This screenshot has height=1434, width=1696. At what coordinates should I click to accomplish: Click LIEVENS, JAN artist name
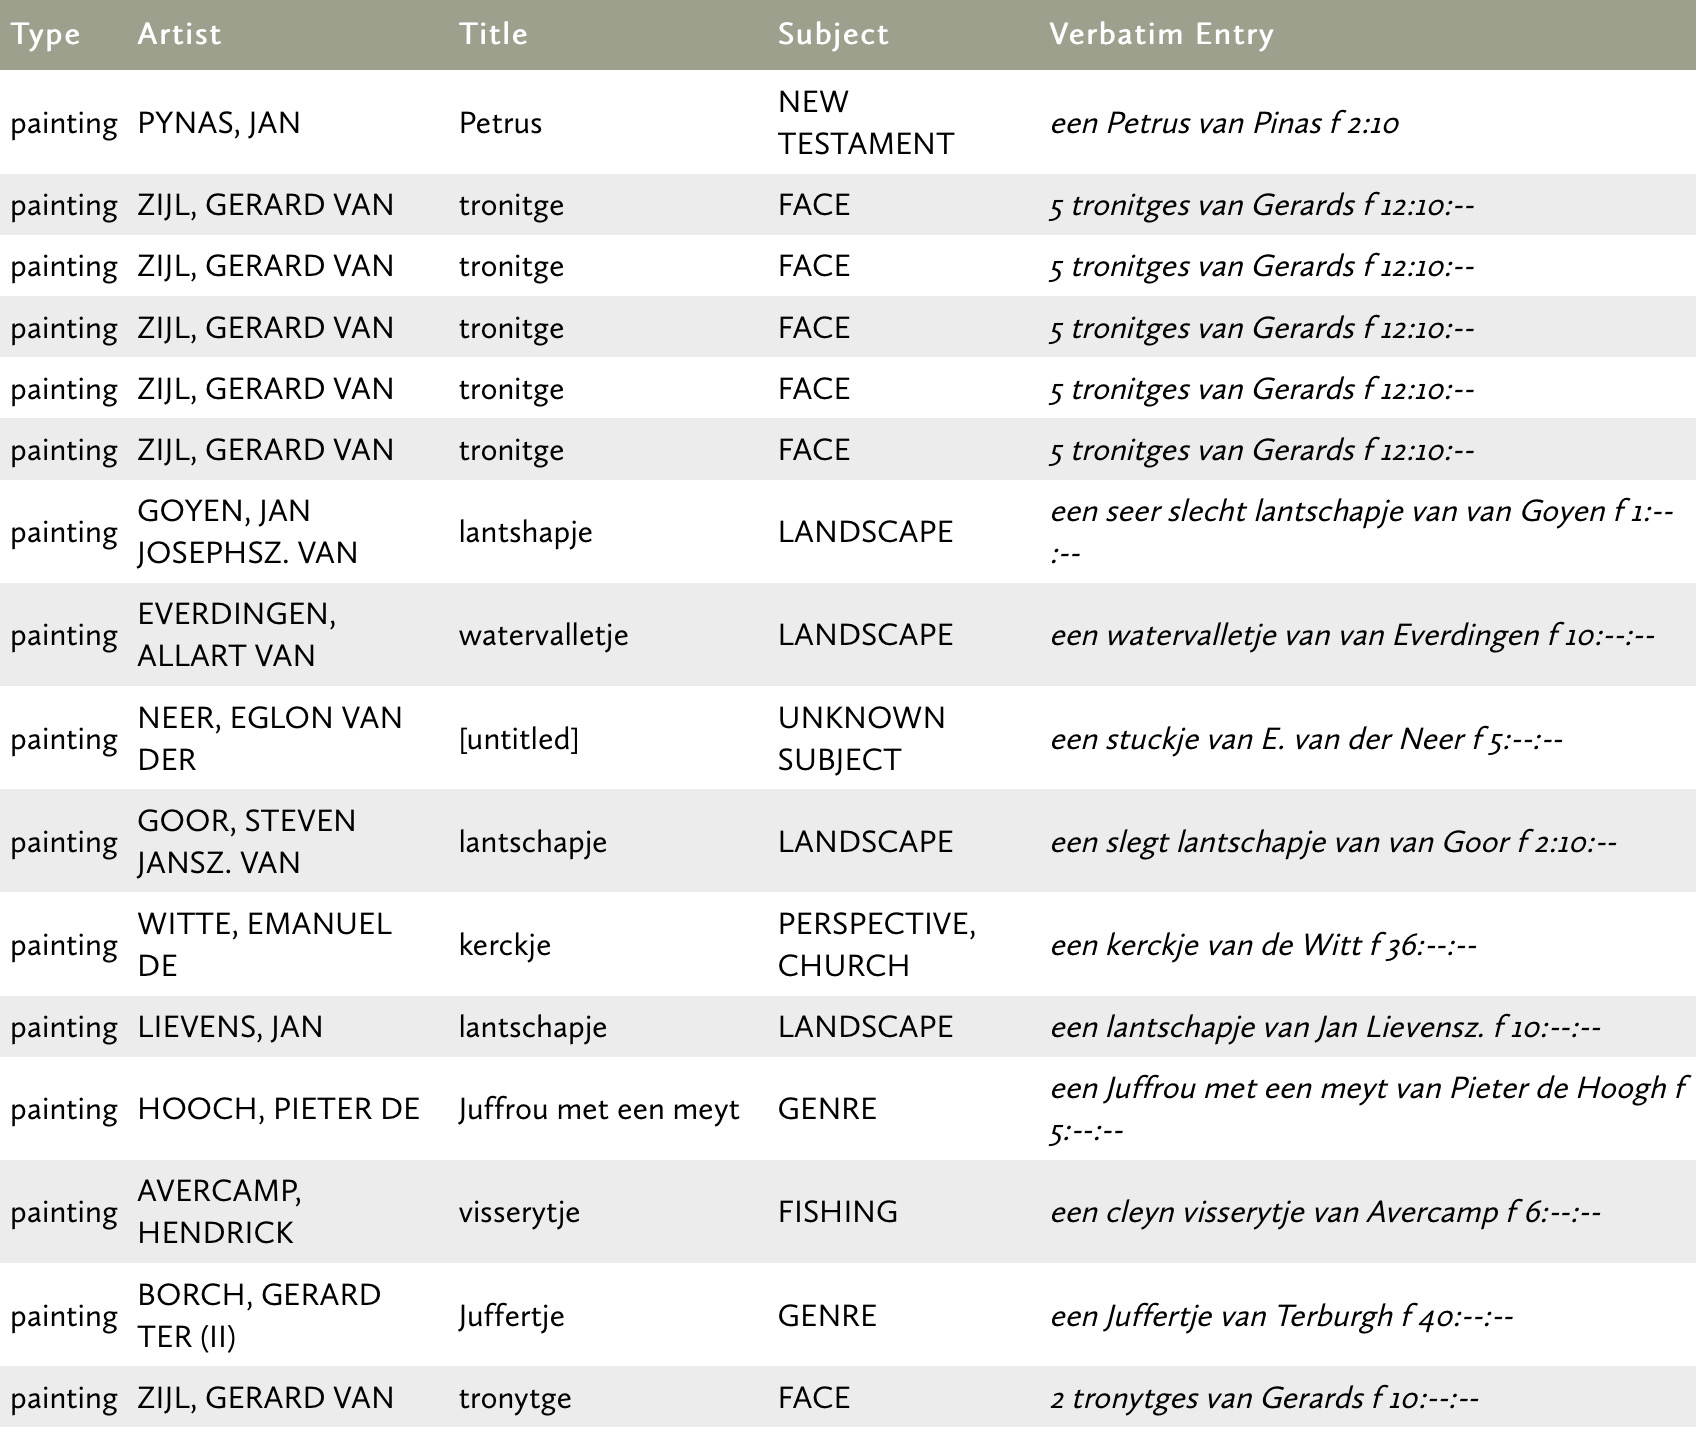(230, 1027)
